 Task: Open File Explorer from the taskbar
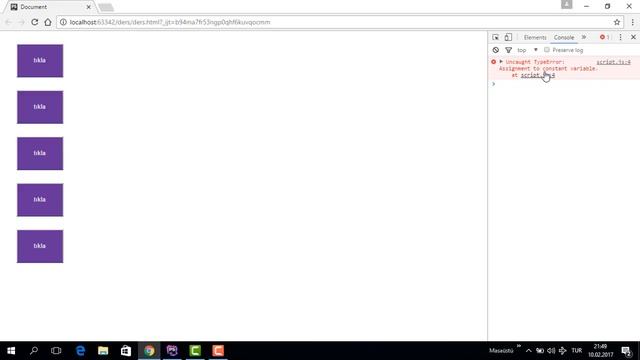[x=103, y=351]
